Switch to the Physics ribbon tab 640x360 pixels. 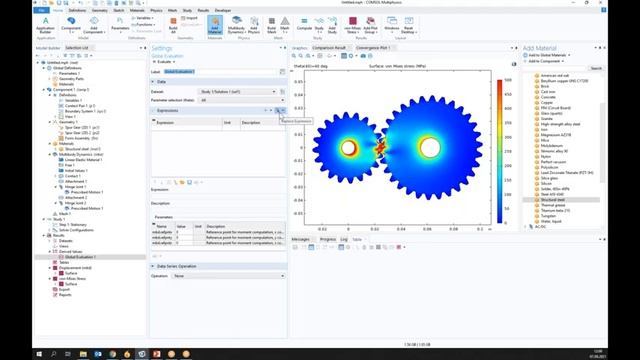156,10
